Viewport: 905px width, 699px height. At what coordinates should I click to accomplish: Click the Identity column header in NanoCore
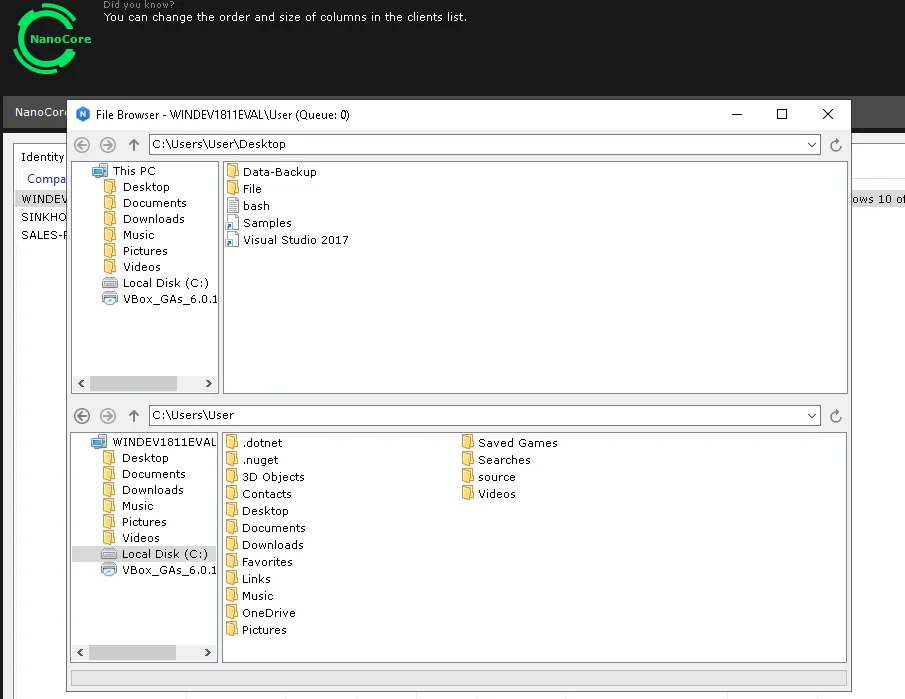point(42,157)
